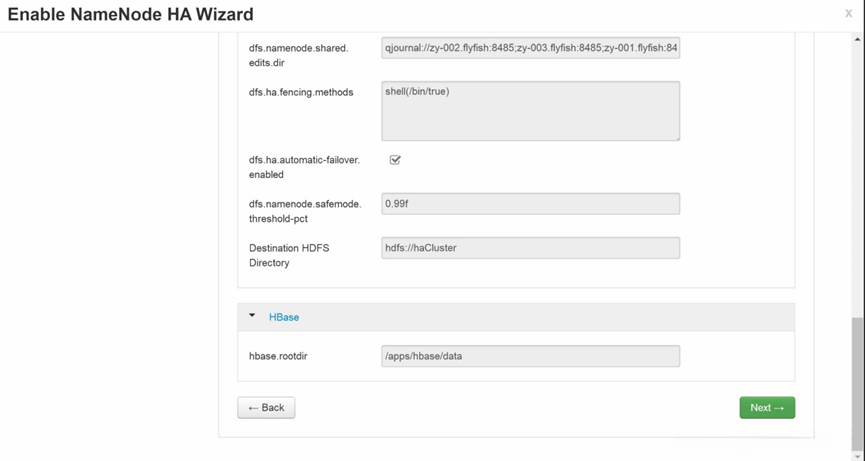This screenshot has height=461, width=865.
Task: Focus the hbase.rootdir input field
Action: coord(530,356)
